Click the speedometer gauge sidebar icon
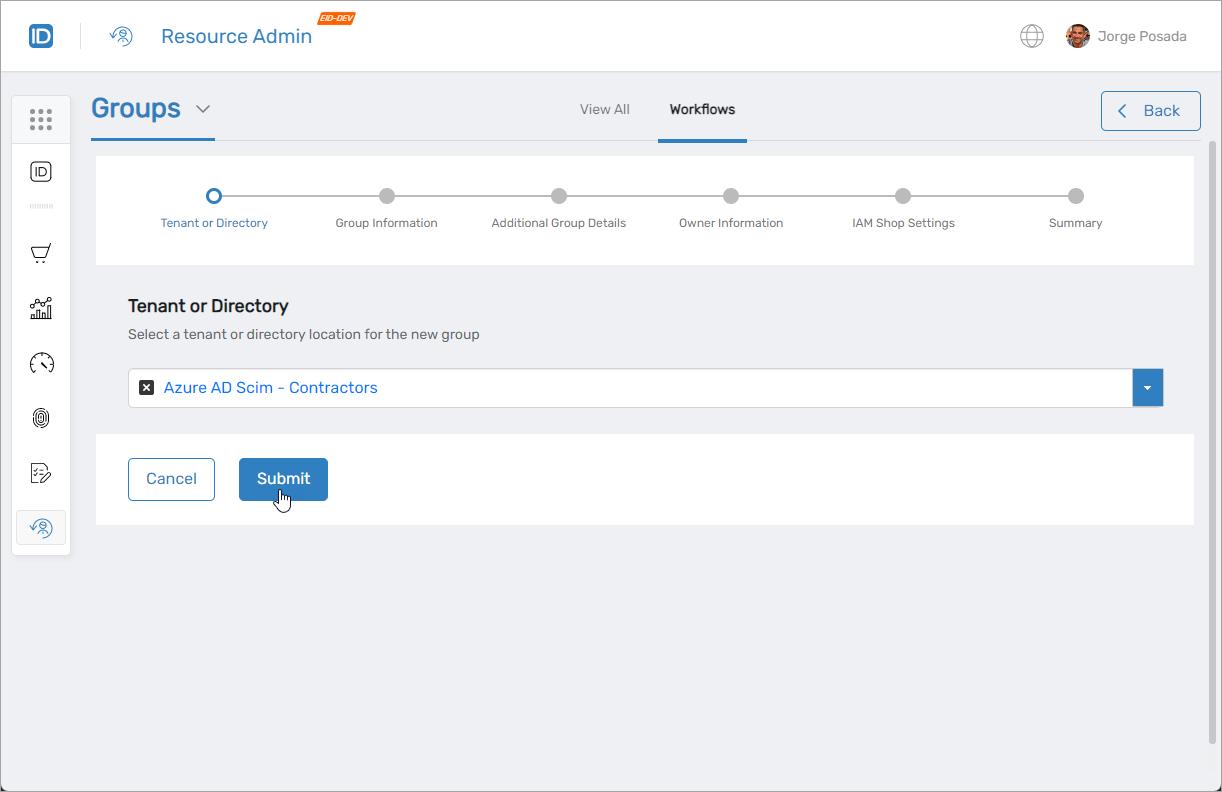Screen dimensions: 1222x792 tap(41, 363)
